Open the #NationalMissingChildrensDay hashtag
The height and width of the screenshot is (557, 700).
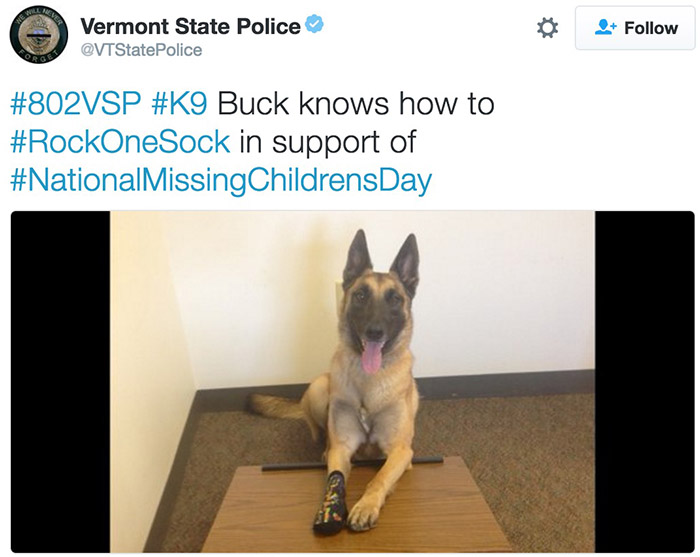[x=221, y=180]
